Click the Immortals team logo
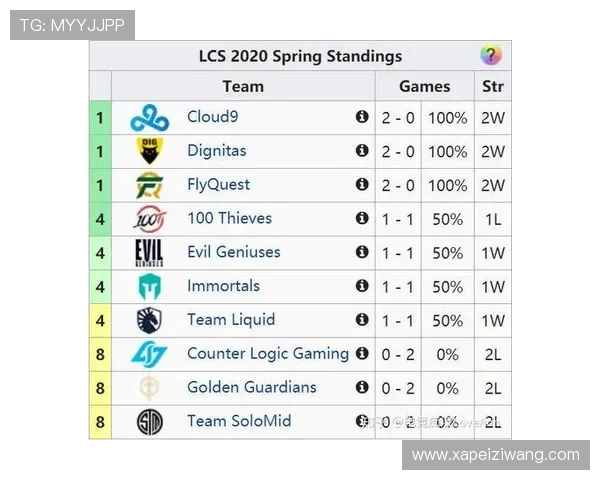600x480 pixels. click(149, 287)
